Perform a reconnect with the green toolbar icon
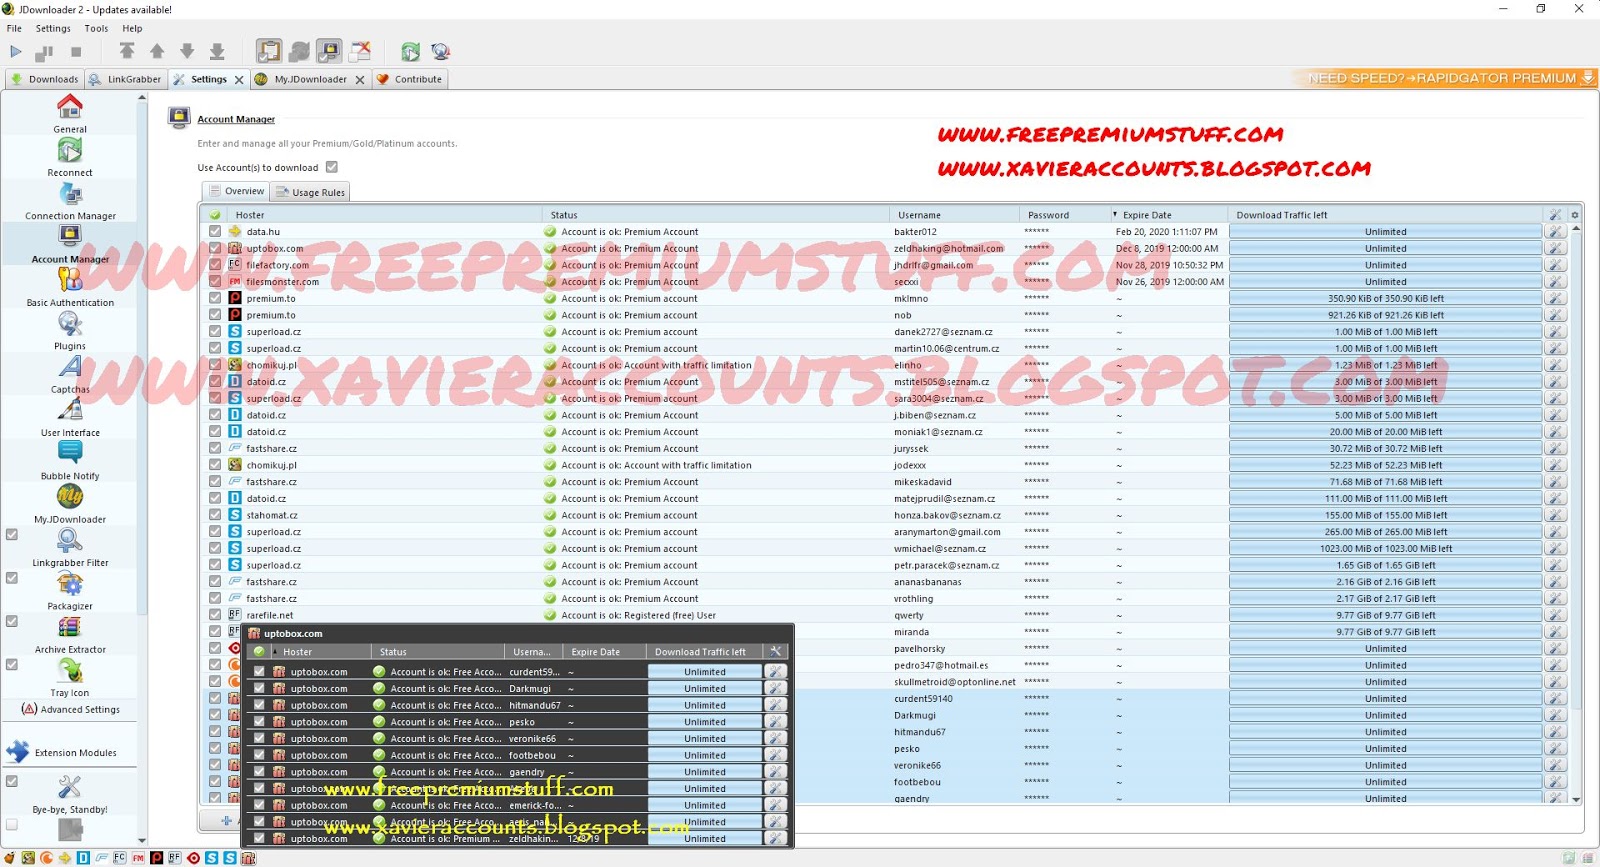Viewport: 1600px width, 867px height. click(x=410, y=51)
